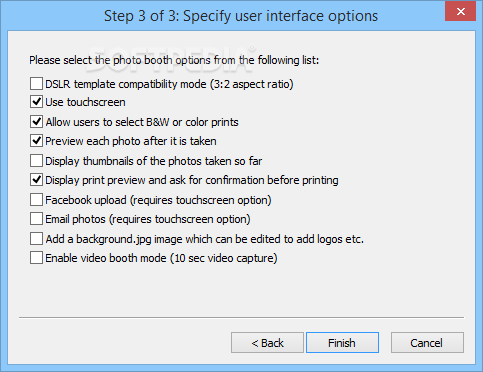Click the Finish button
This screenshot has height=372, width=483.
[x=342, y=342]
